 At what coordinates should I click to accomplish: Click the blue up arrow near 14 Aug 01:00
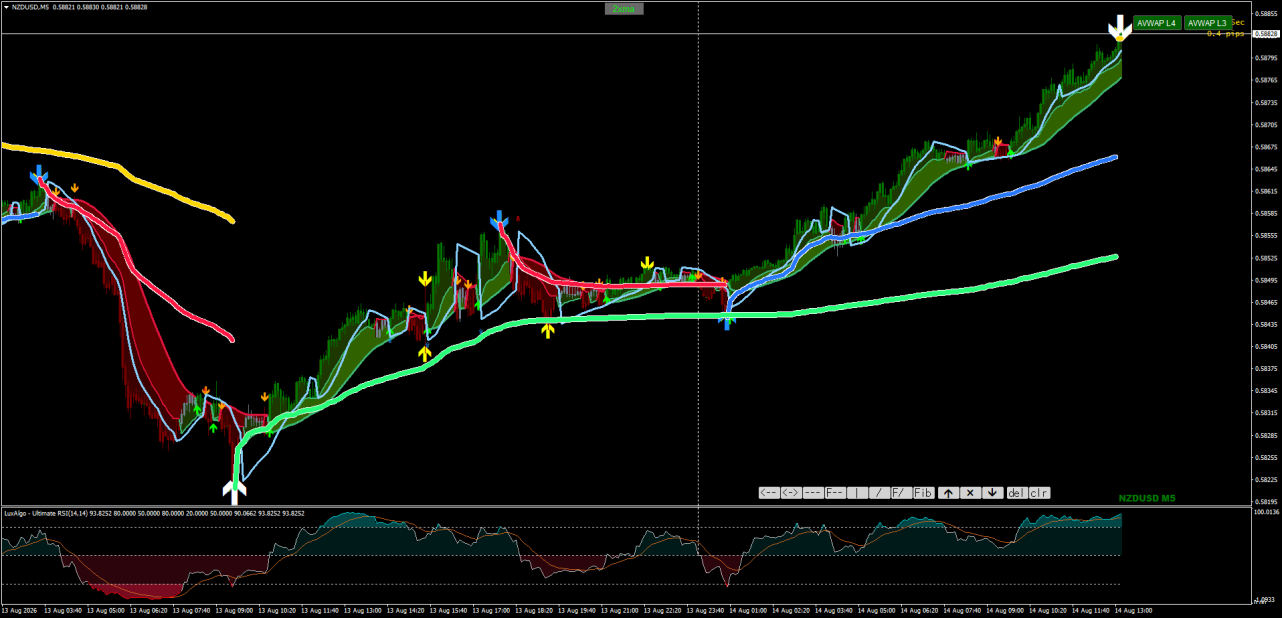coord(727,321)
